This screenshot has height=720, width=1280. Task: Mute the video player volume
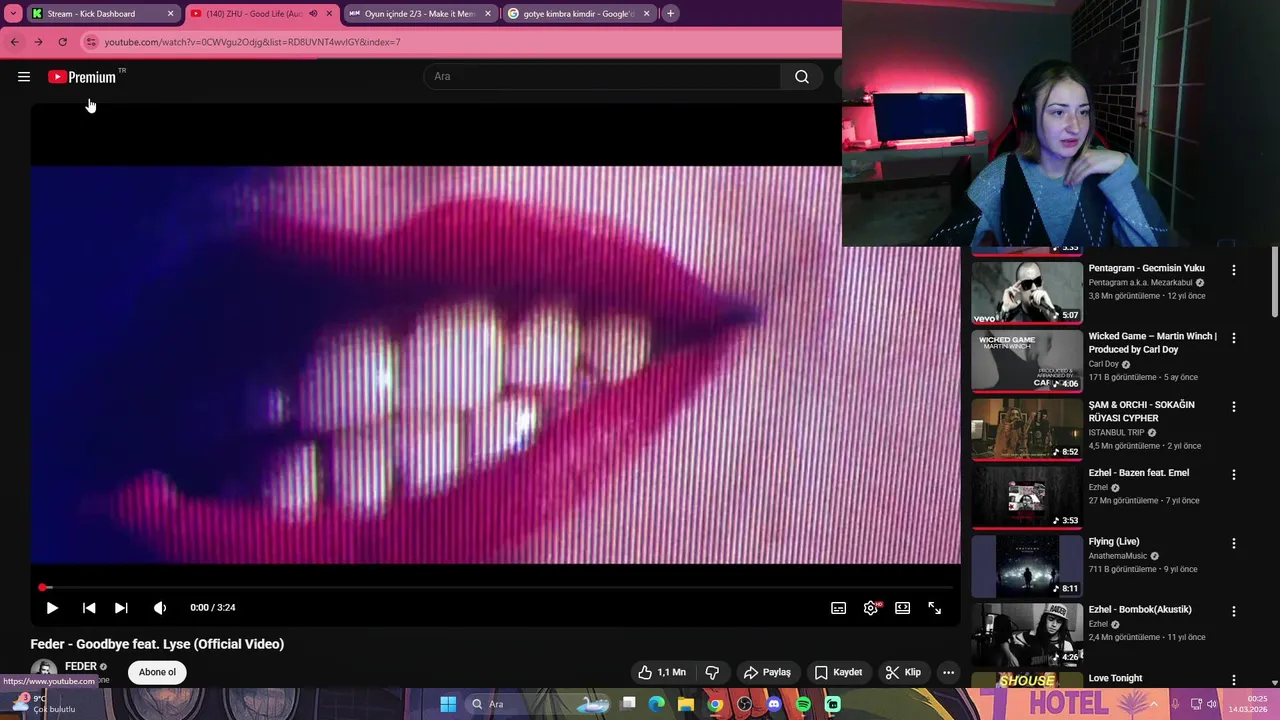pos(160,608)
